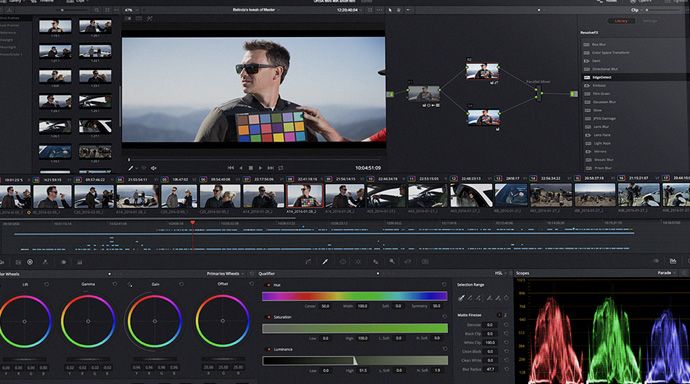Choose the Gaussian Blur effect
Viewport: 690px width, 384px height.
point(604,102)
